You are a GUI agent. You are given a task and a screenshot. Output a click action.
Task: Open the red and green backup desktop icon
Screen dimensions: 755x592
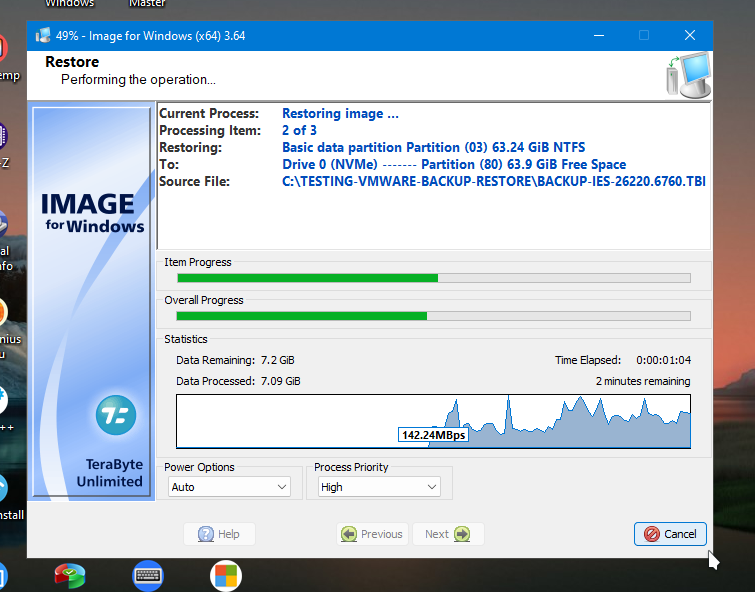[x=70, y=576]
